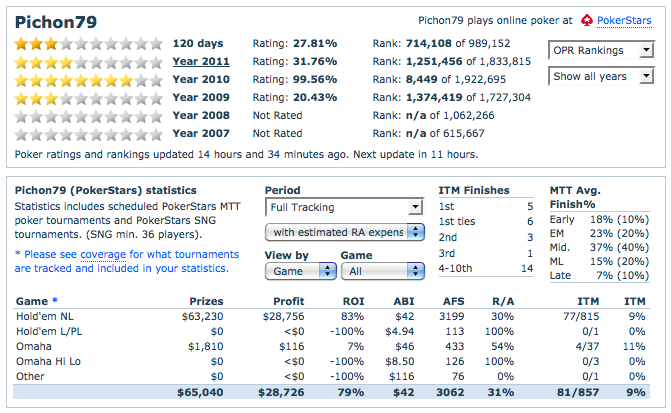671x413 pixels.
Task: Click the Year 2010 star rating row
Action: tap(89, 80)
